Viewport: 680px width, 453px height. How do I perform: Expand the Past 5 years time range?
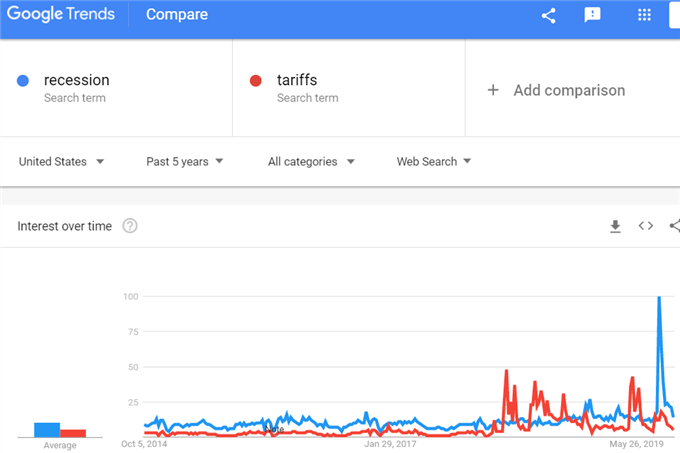click(184, 162)
